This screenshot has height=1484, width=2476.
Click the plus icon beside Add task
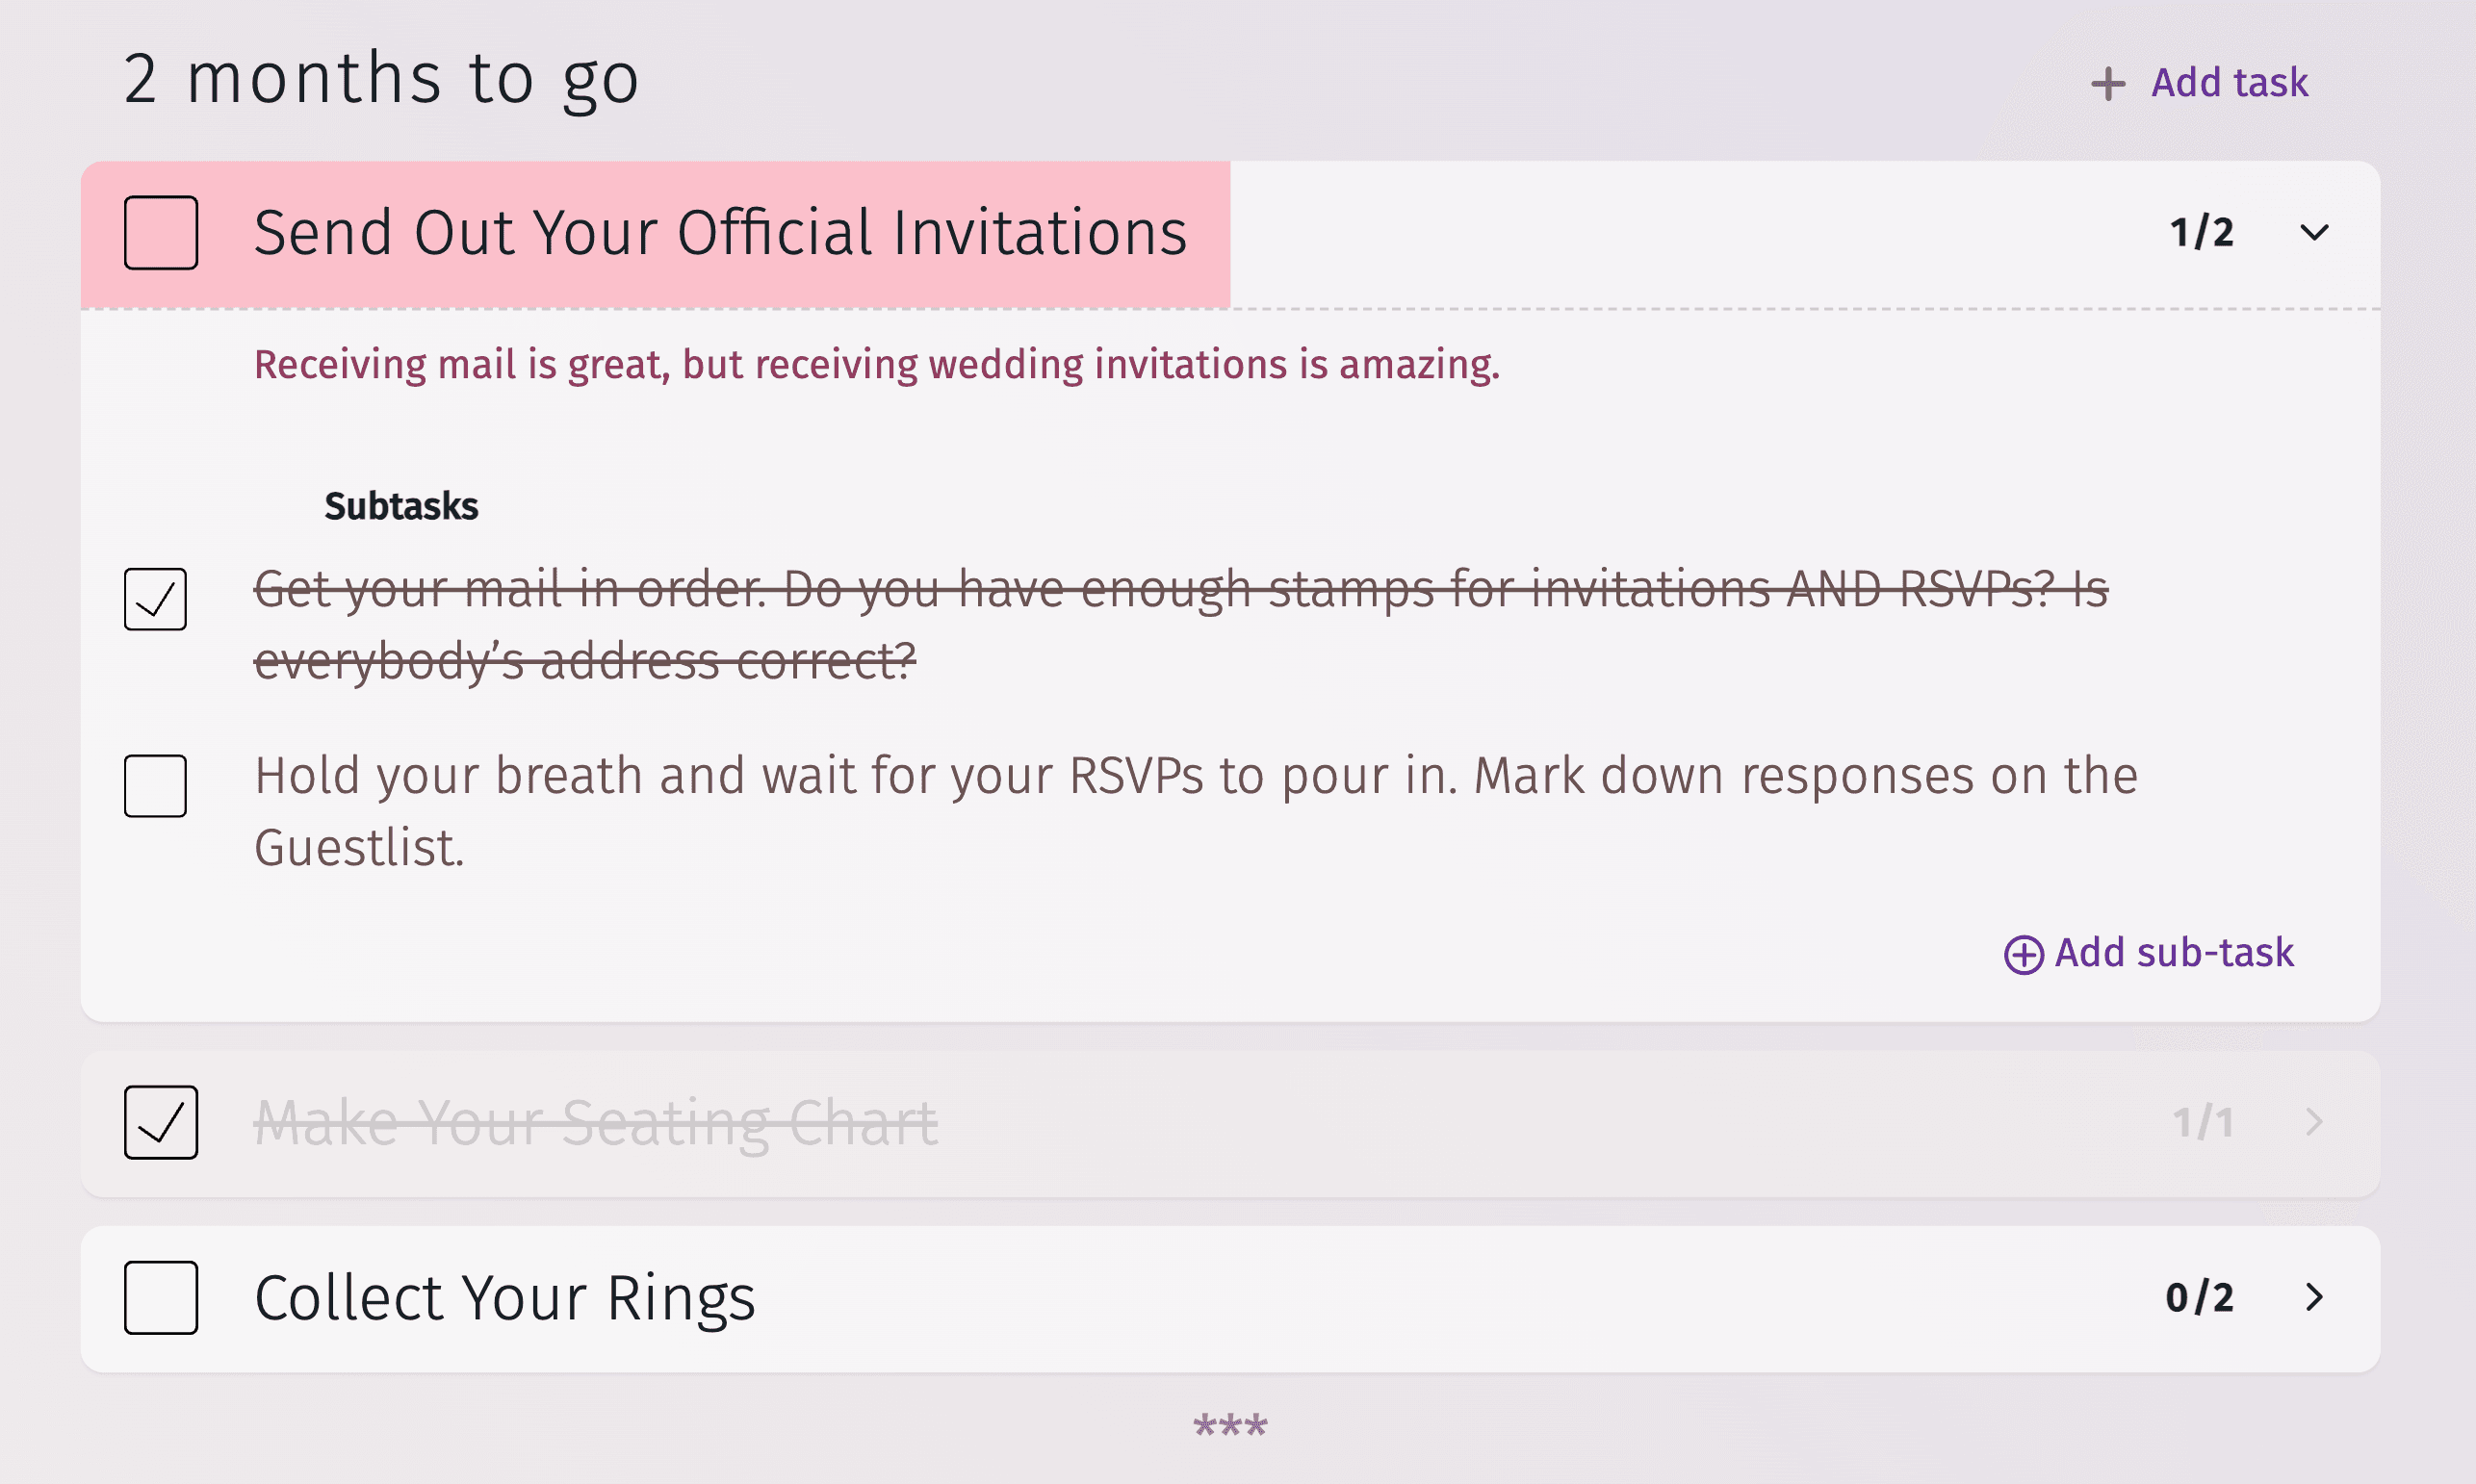[2108, 83]
